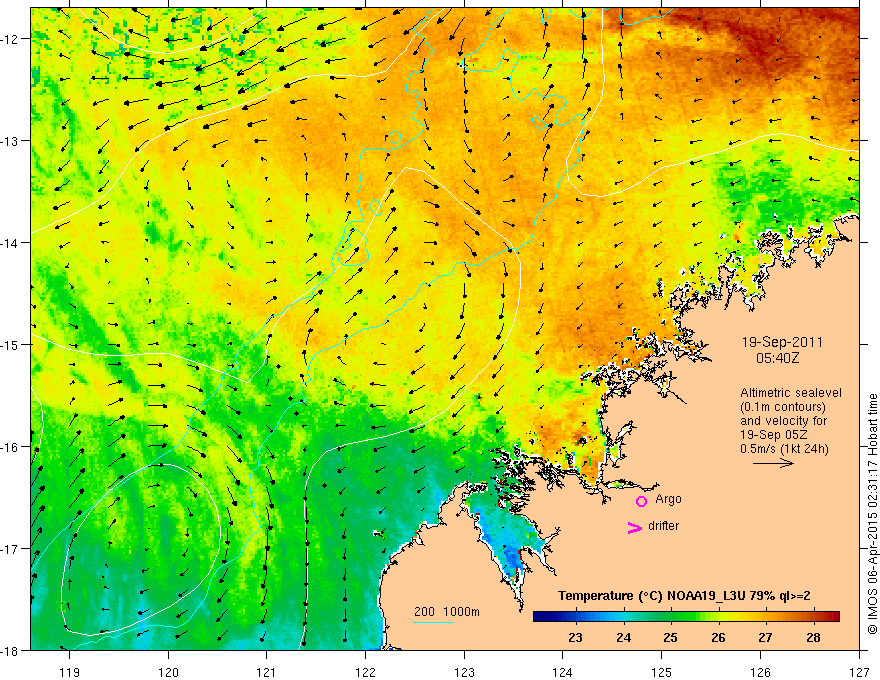Click the 0.5m/s velocity scale arrow

pos(773,463)
